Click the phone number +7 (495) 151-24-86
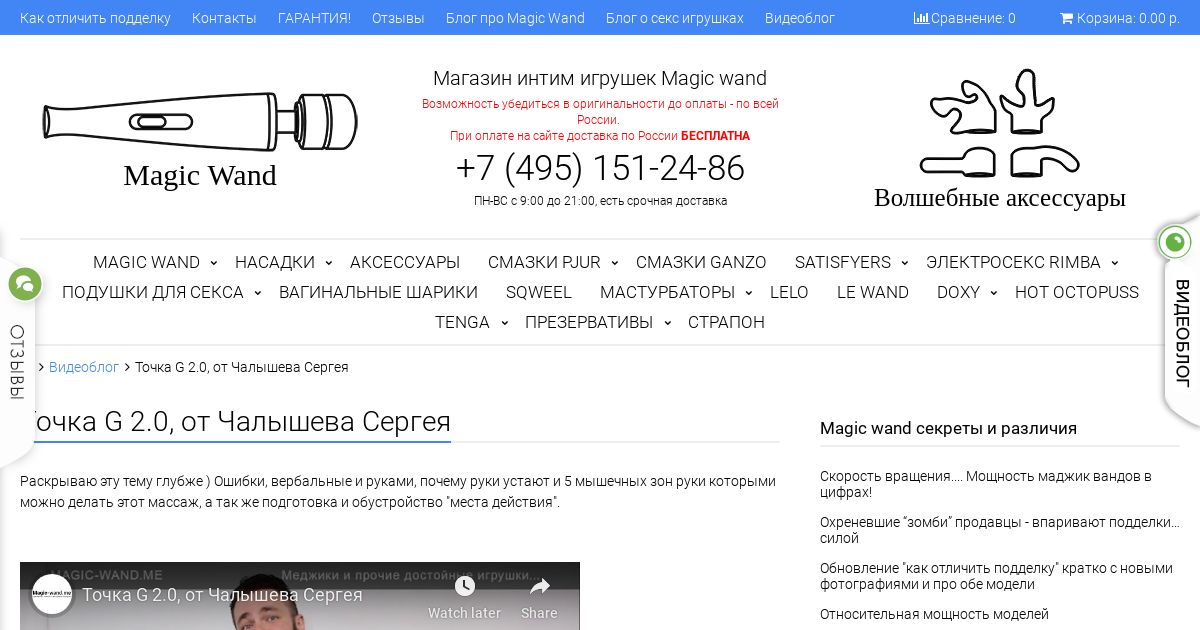This screenshot has height=630, width=1200. (x=600, y=168)
